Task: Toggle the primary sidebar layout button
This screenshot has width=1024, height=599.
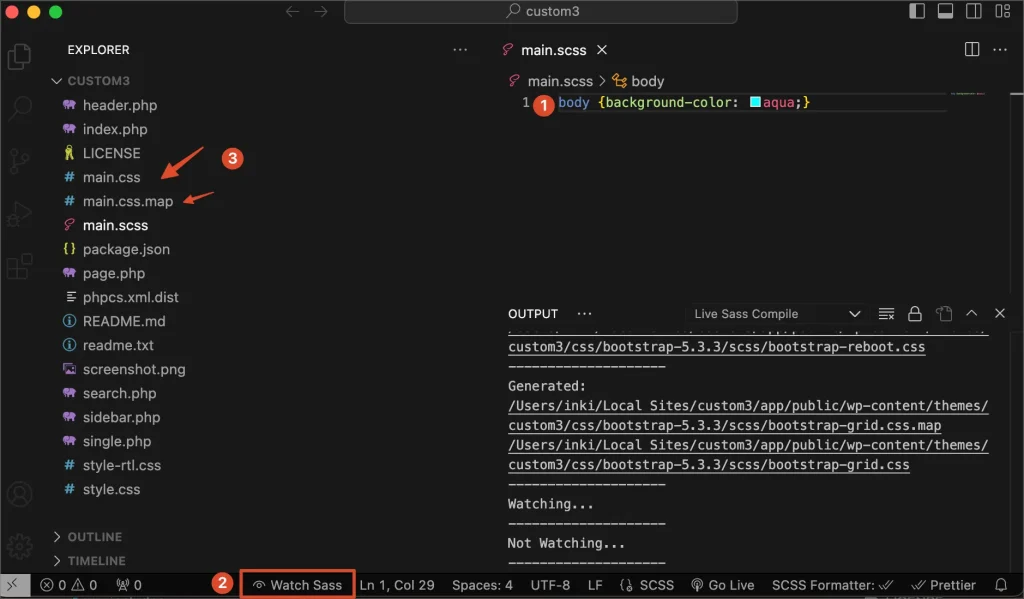Action: click(917, 12)
